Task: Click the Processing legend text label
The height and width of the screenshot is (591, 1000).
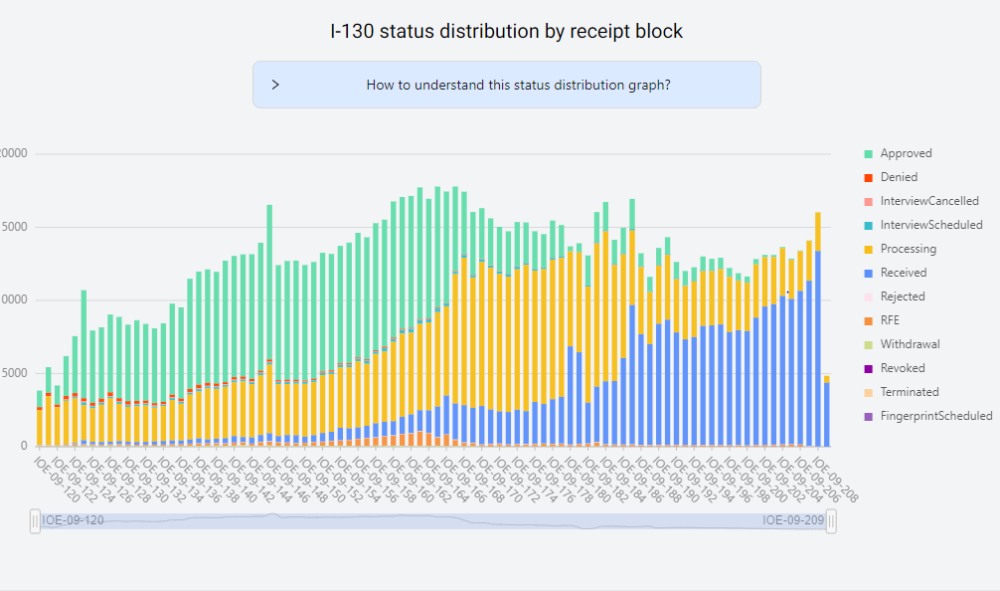Action: click(x=908, y=250)
